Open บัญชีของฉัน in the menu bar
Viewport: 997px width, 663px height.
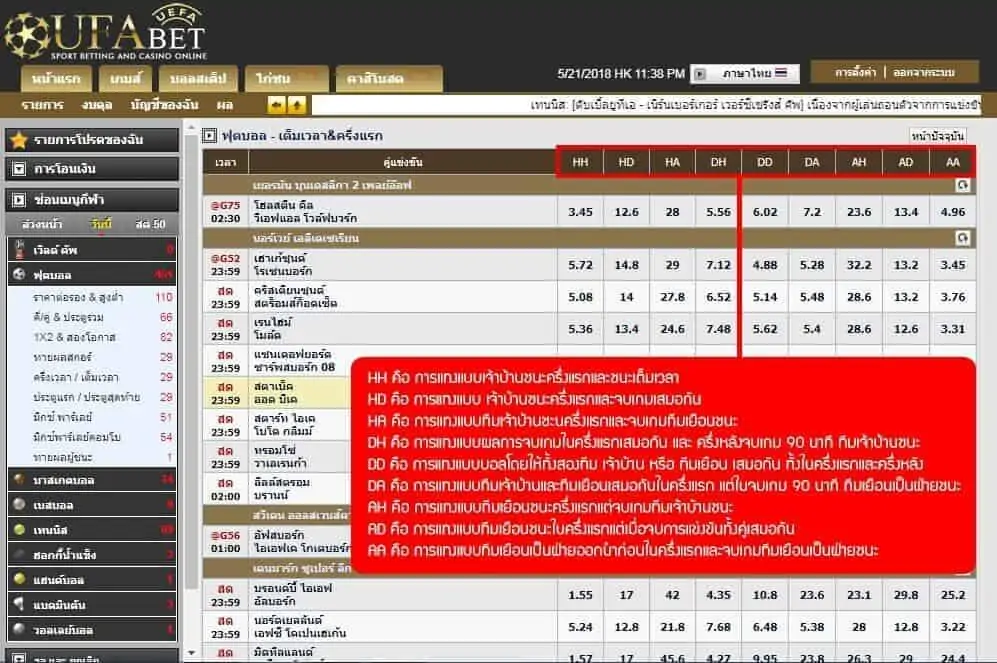coord(165,105)
